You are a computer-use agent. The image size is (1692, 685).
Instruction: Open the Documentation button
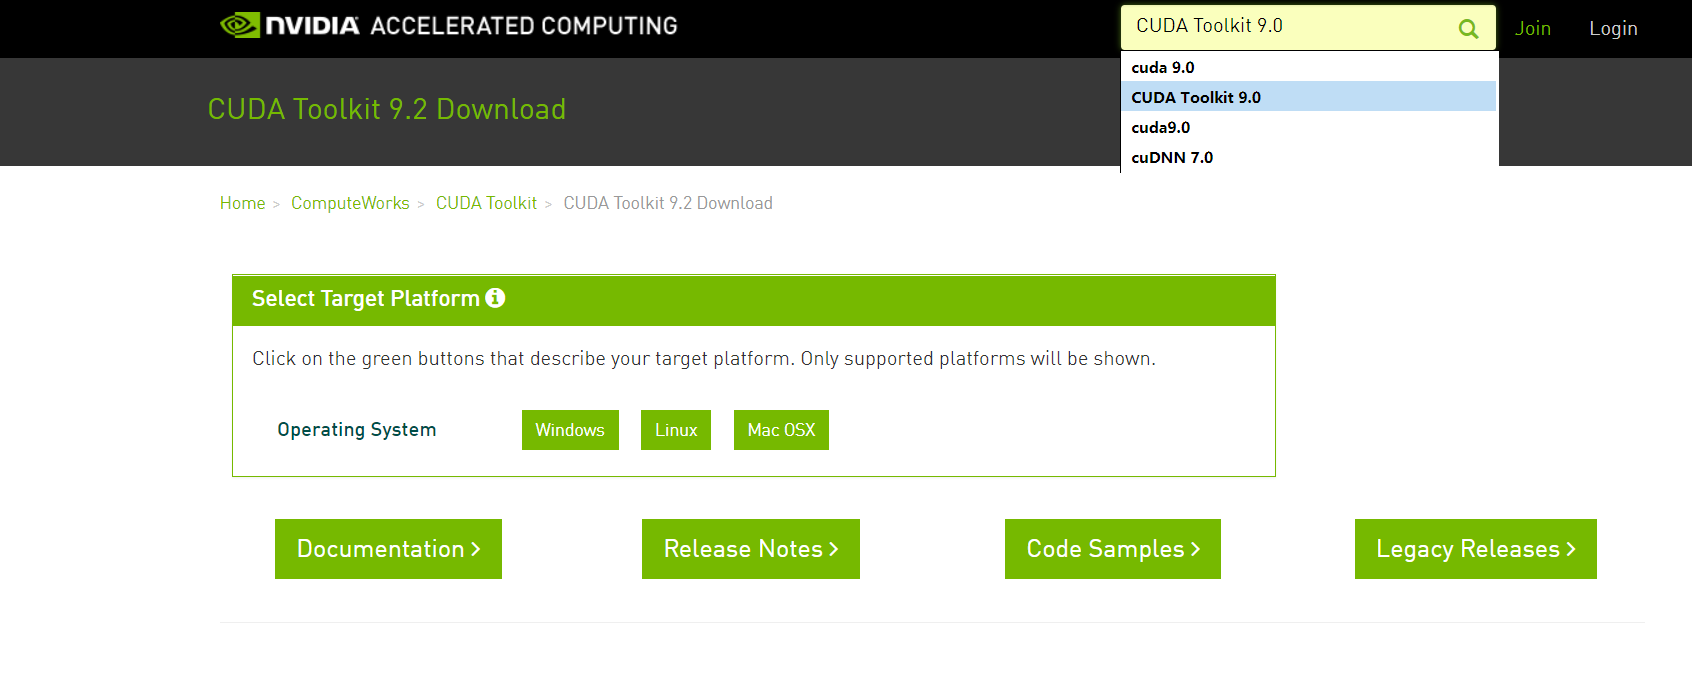[388, 549]
